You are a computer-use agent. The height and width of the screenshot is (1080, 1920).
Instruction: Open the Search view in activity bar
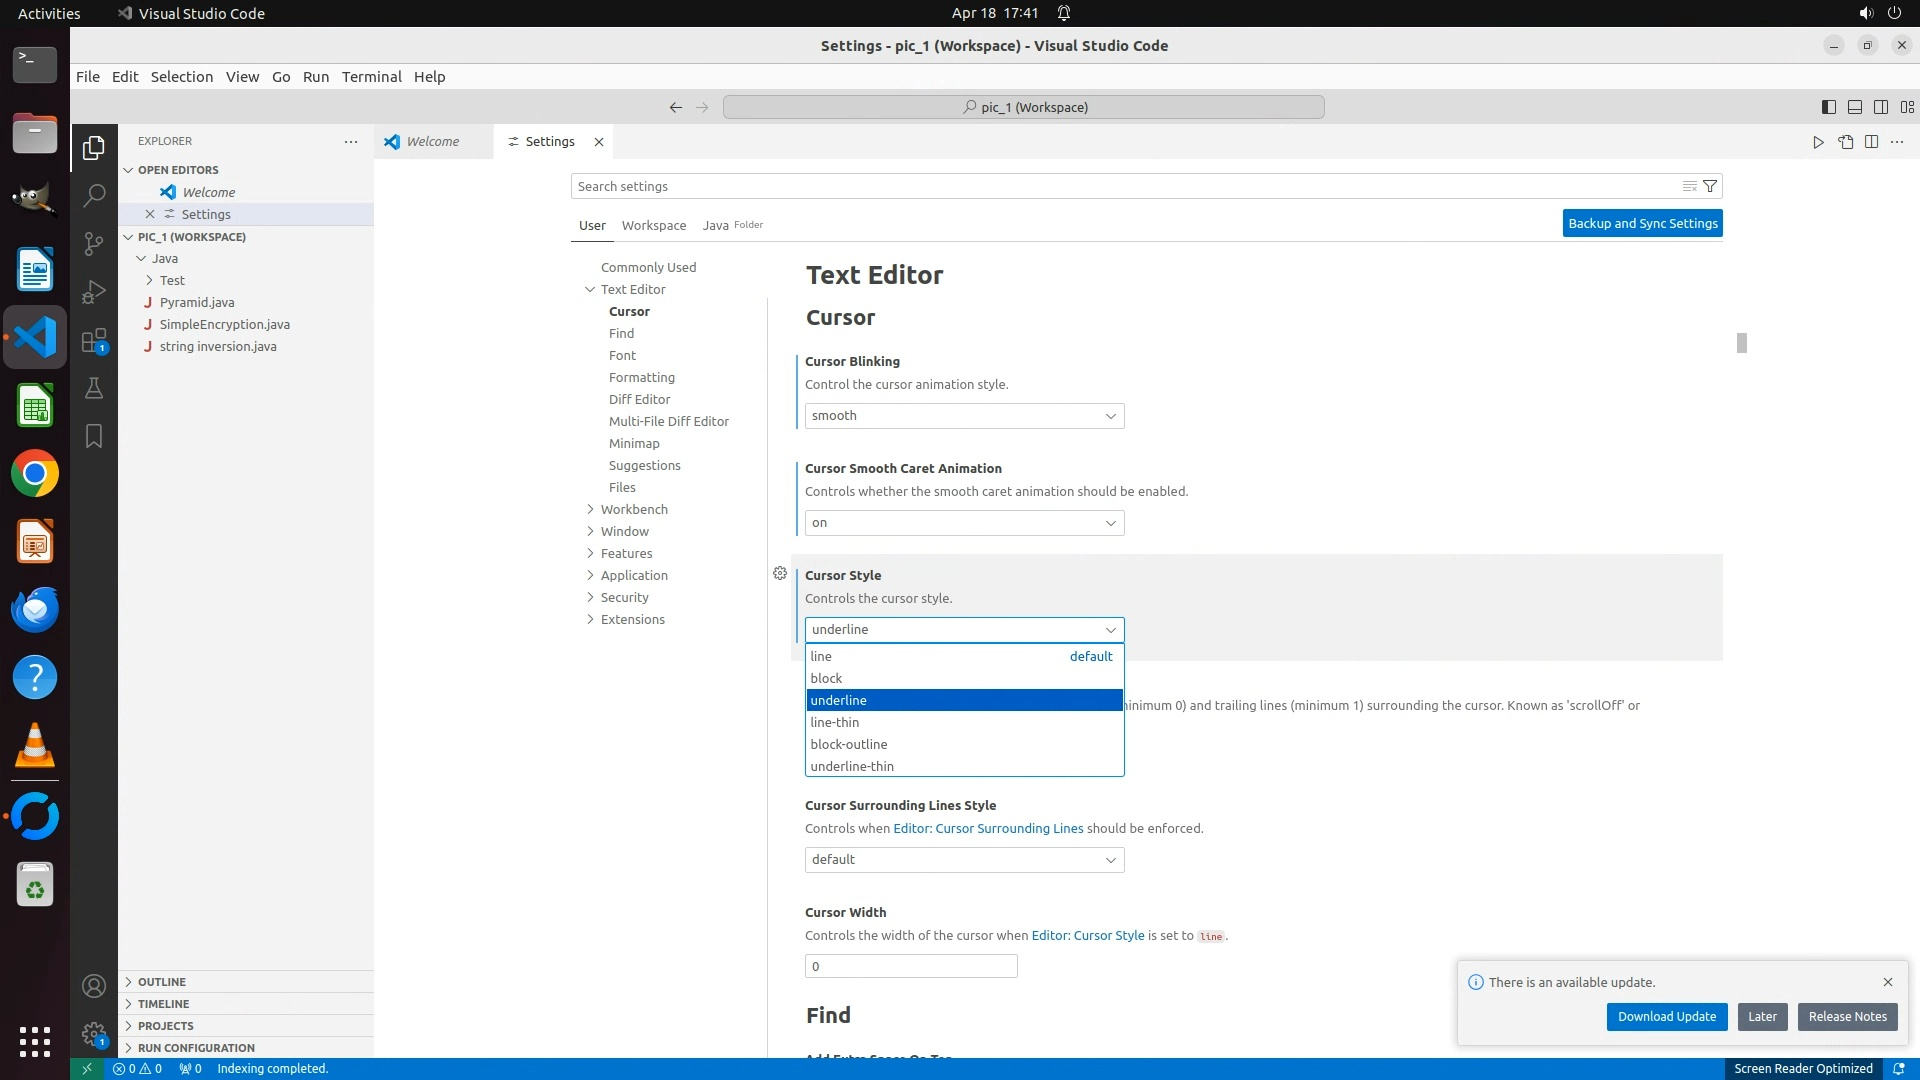94,195
